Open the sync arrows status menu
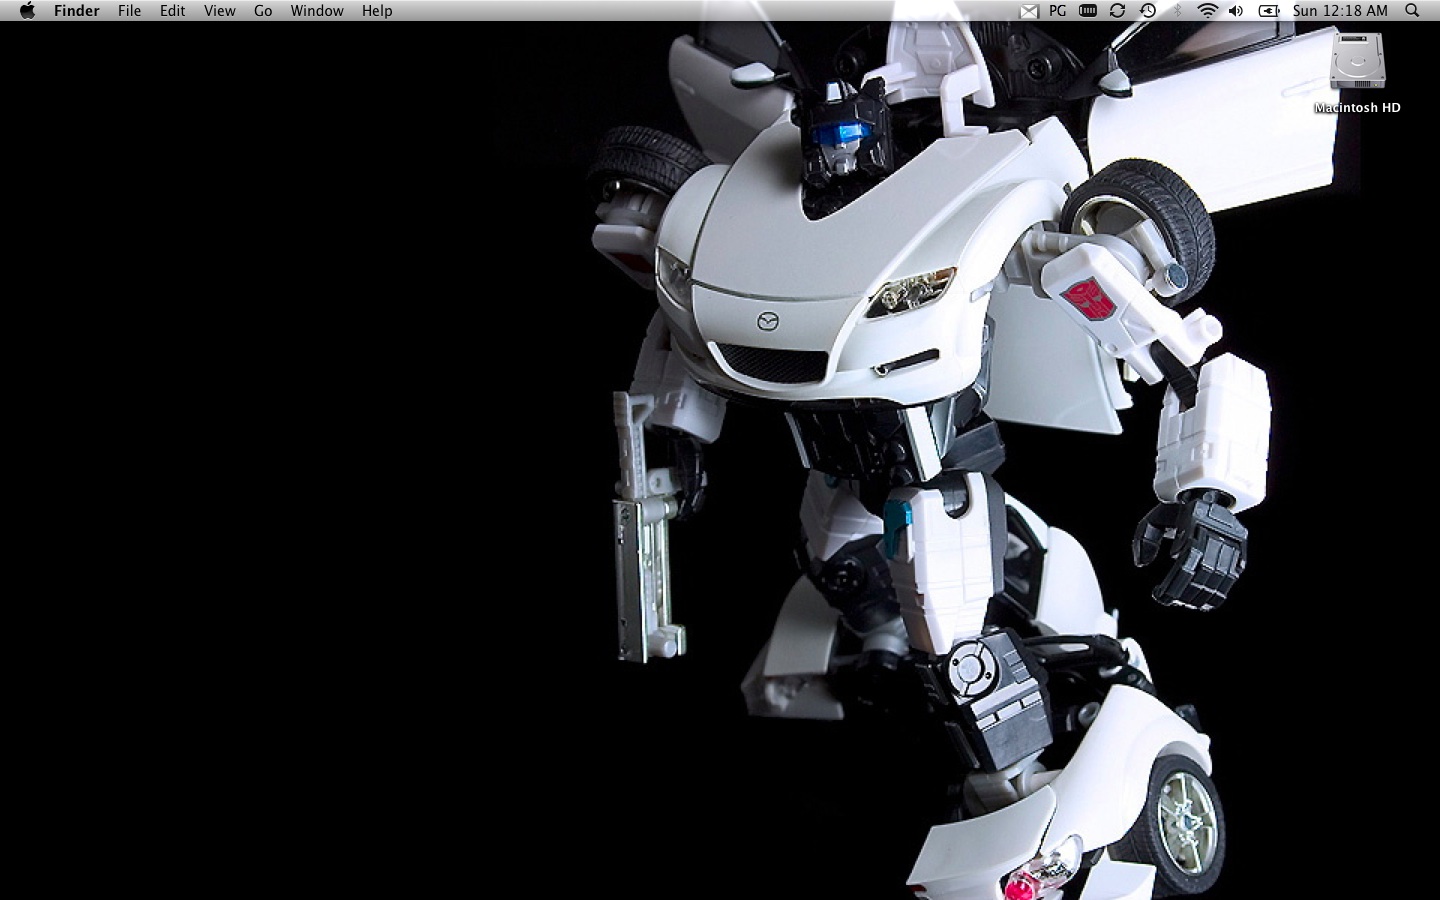This screenshot has height=900, width=1440. pyautogui.click(x=1118, y=11)
